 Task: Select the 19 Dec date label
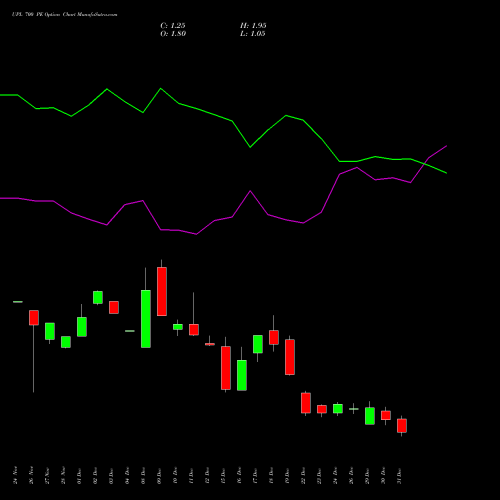pos(287,476)
